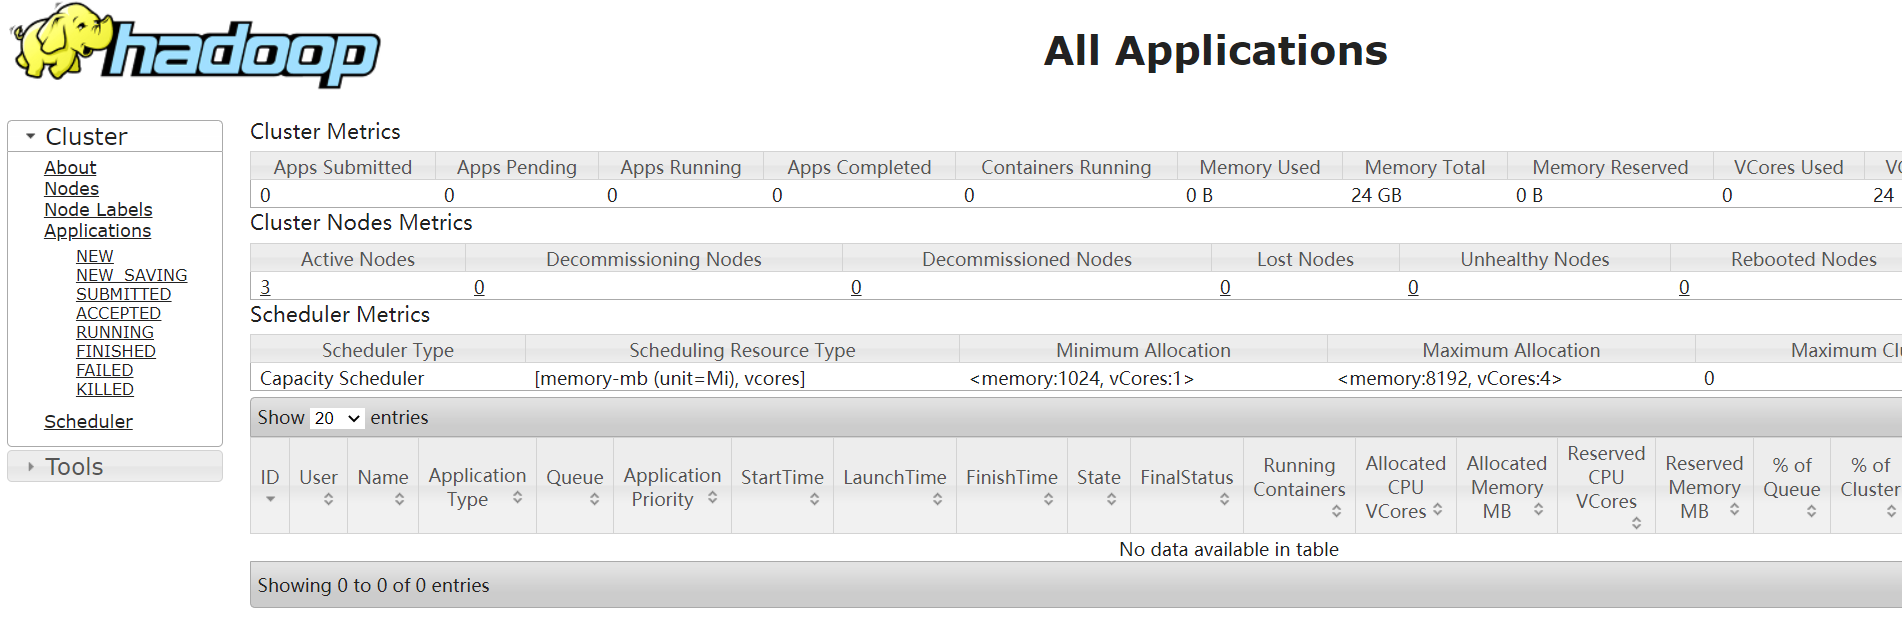1902x621 pixels.
Task: Sort table by Queue column
Action: coord(575,485)
